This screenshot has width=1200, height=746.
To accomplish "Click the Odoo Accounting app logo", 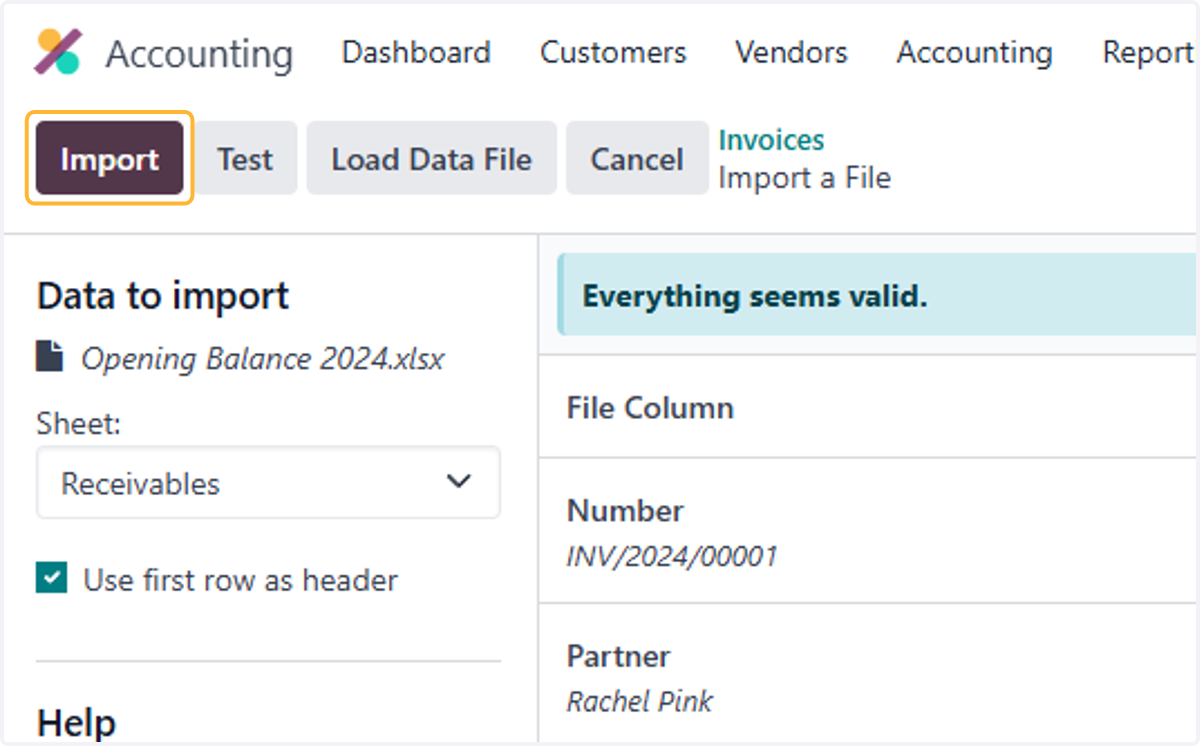I will [58, 52].
